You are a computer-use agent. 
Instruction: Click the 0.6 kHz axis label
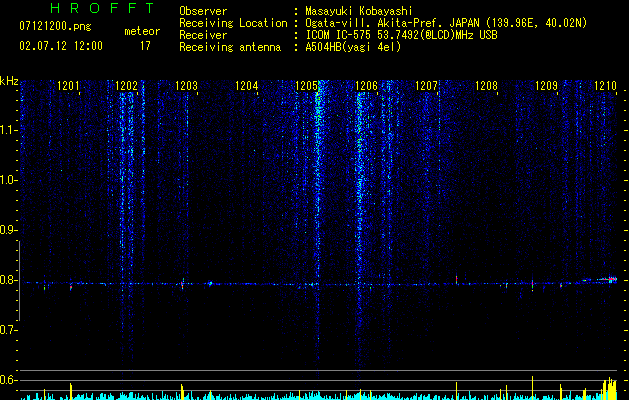[9, 380]
